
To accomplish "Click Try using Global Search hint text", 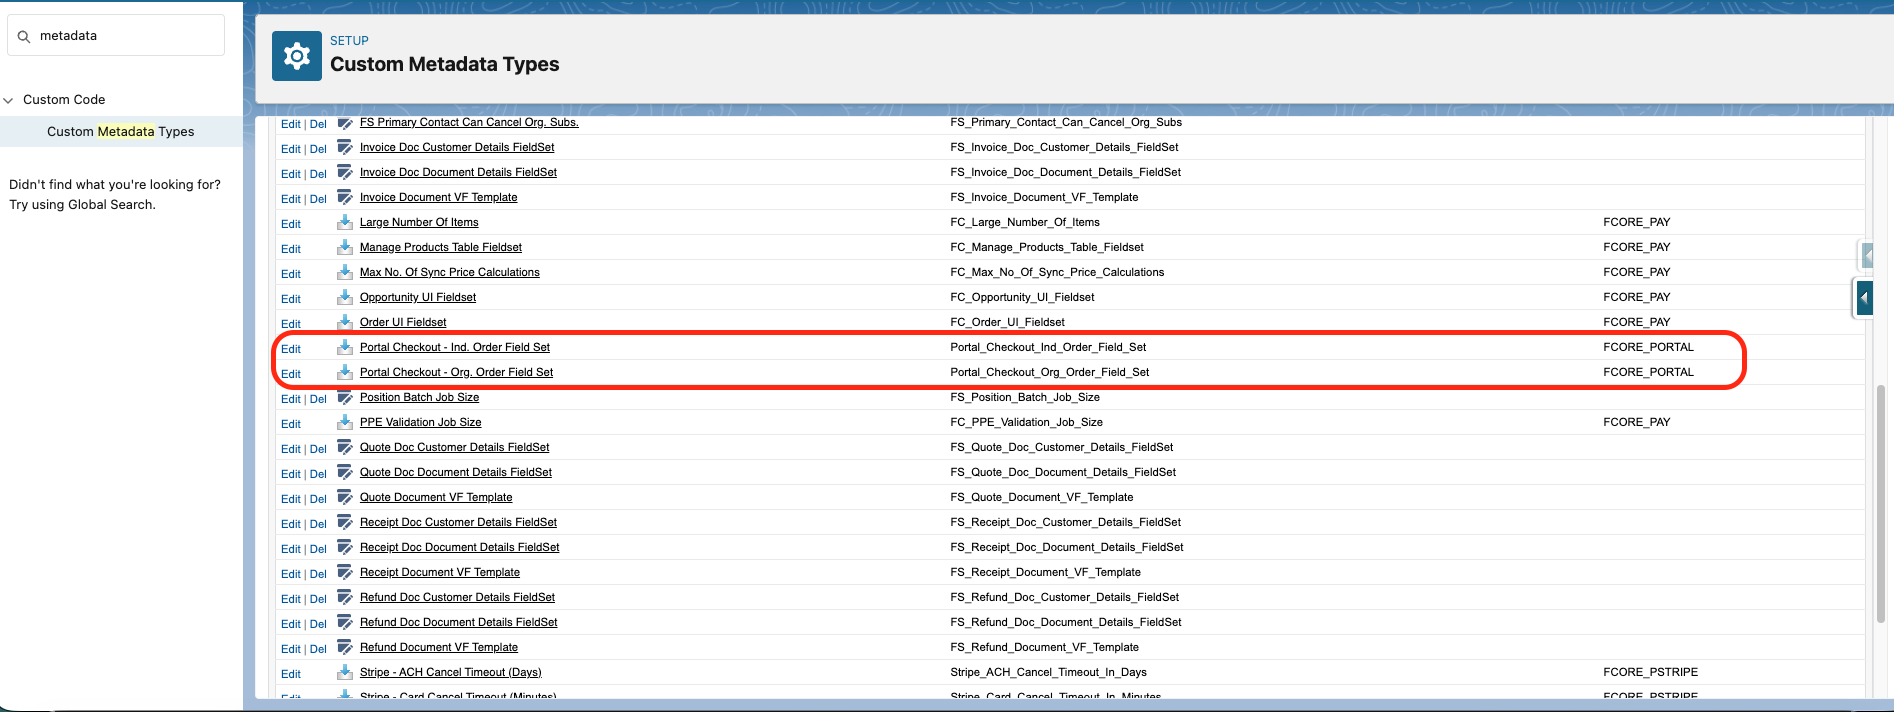I will pyautogui.click(x=83, y=205).
